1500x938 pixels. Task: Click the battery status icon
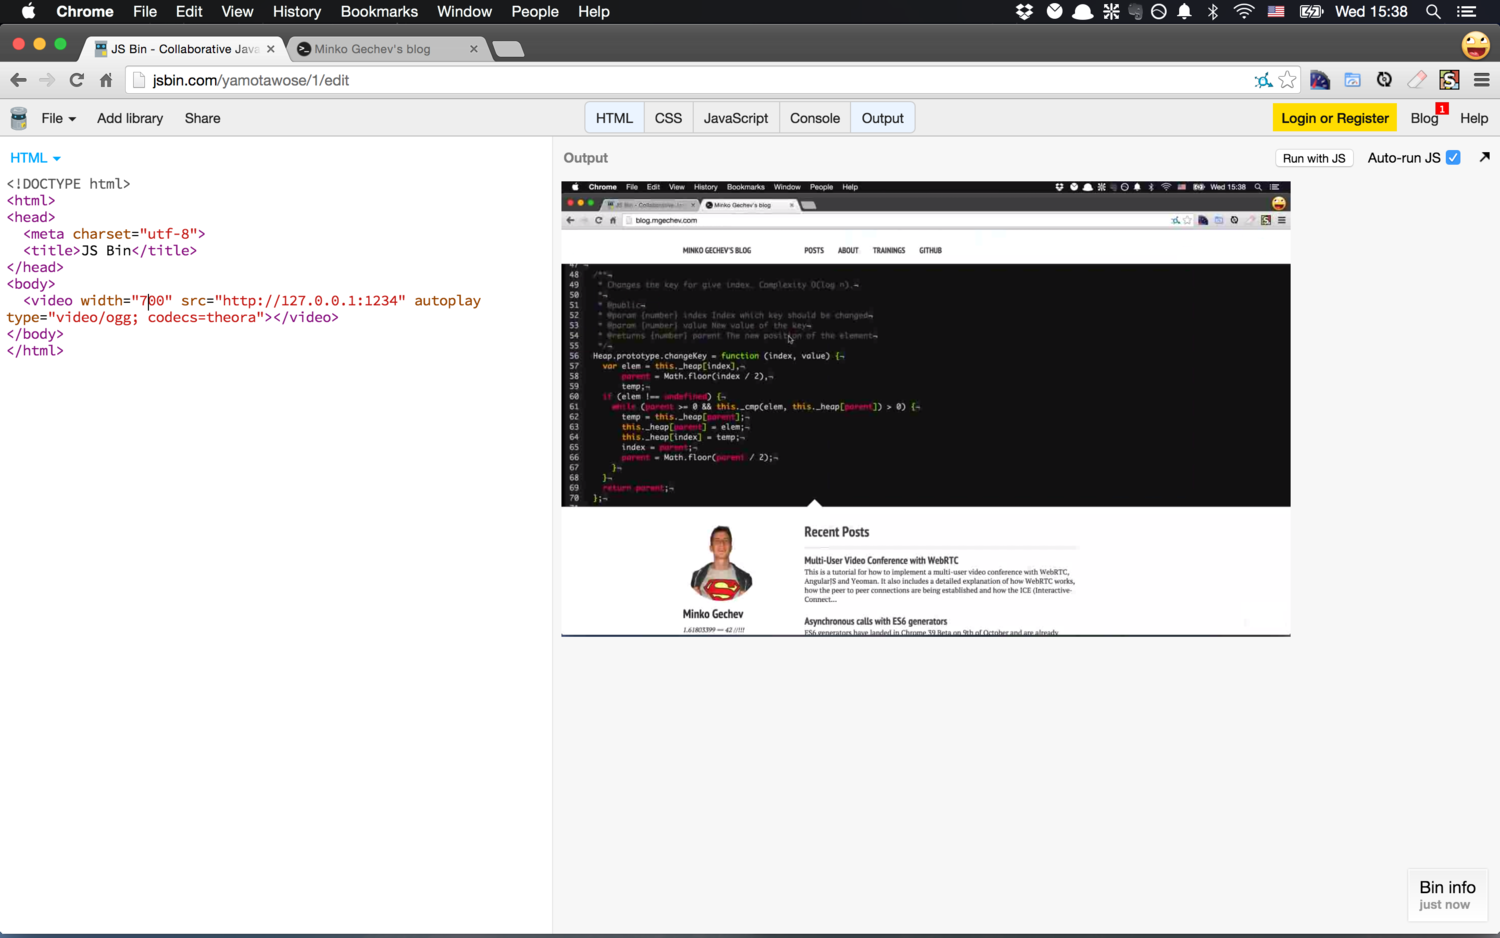(x=1311, y=12)
